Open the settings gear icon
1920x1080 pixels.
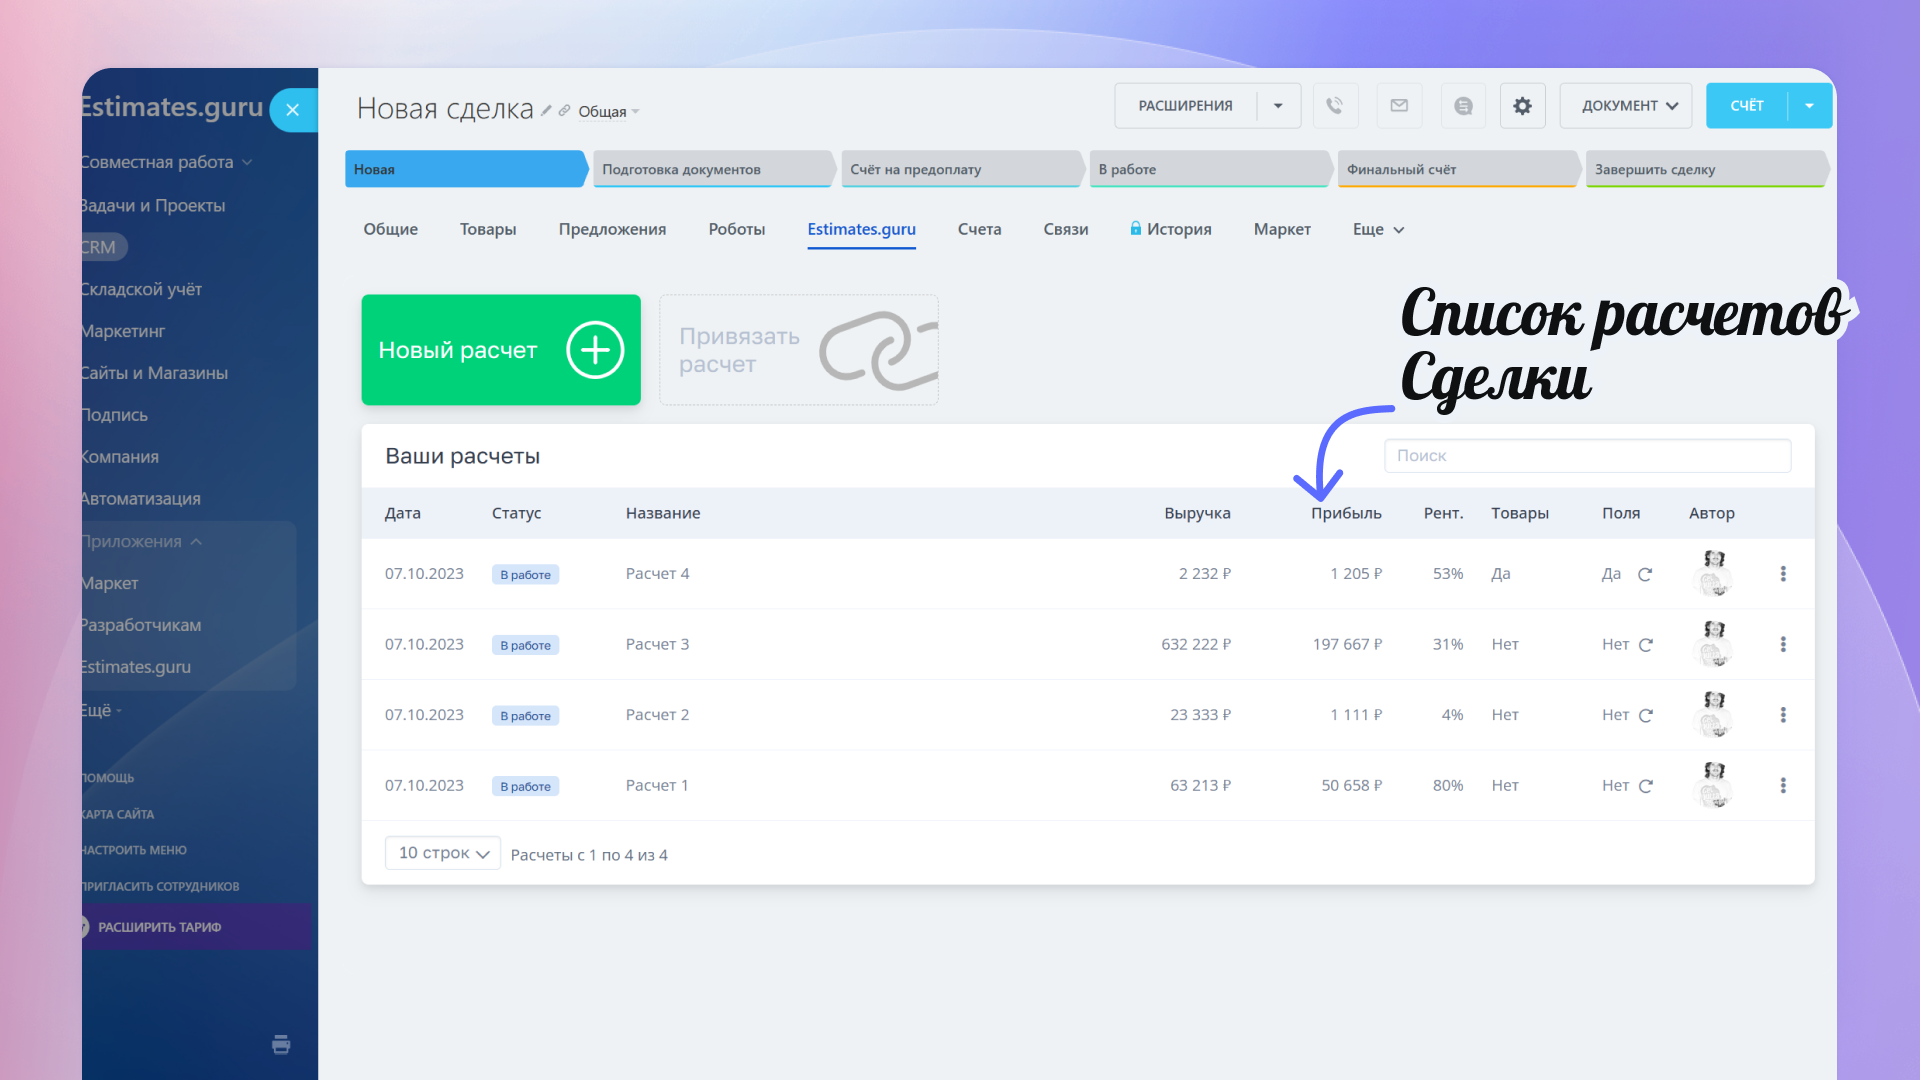point(1522,106)
